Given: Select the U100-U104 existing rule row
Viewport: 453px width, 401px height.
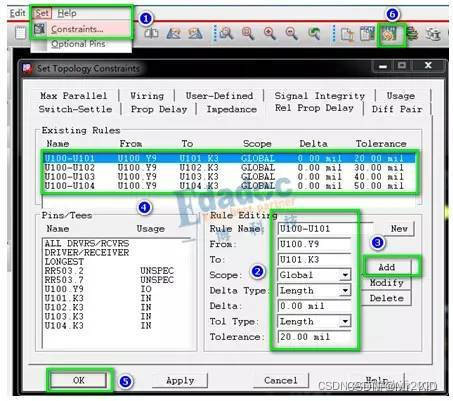Looking at the screenshot, I should click(x=230, y=186).
